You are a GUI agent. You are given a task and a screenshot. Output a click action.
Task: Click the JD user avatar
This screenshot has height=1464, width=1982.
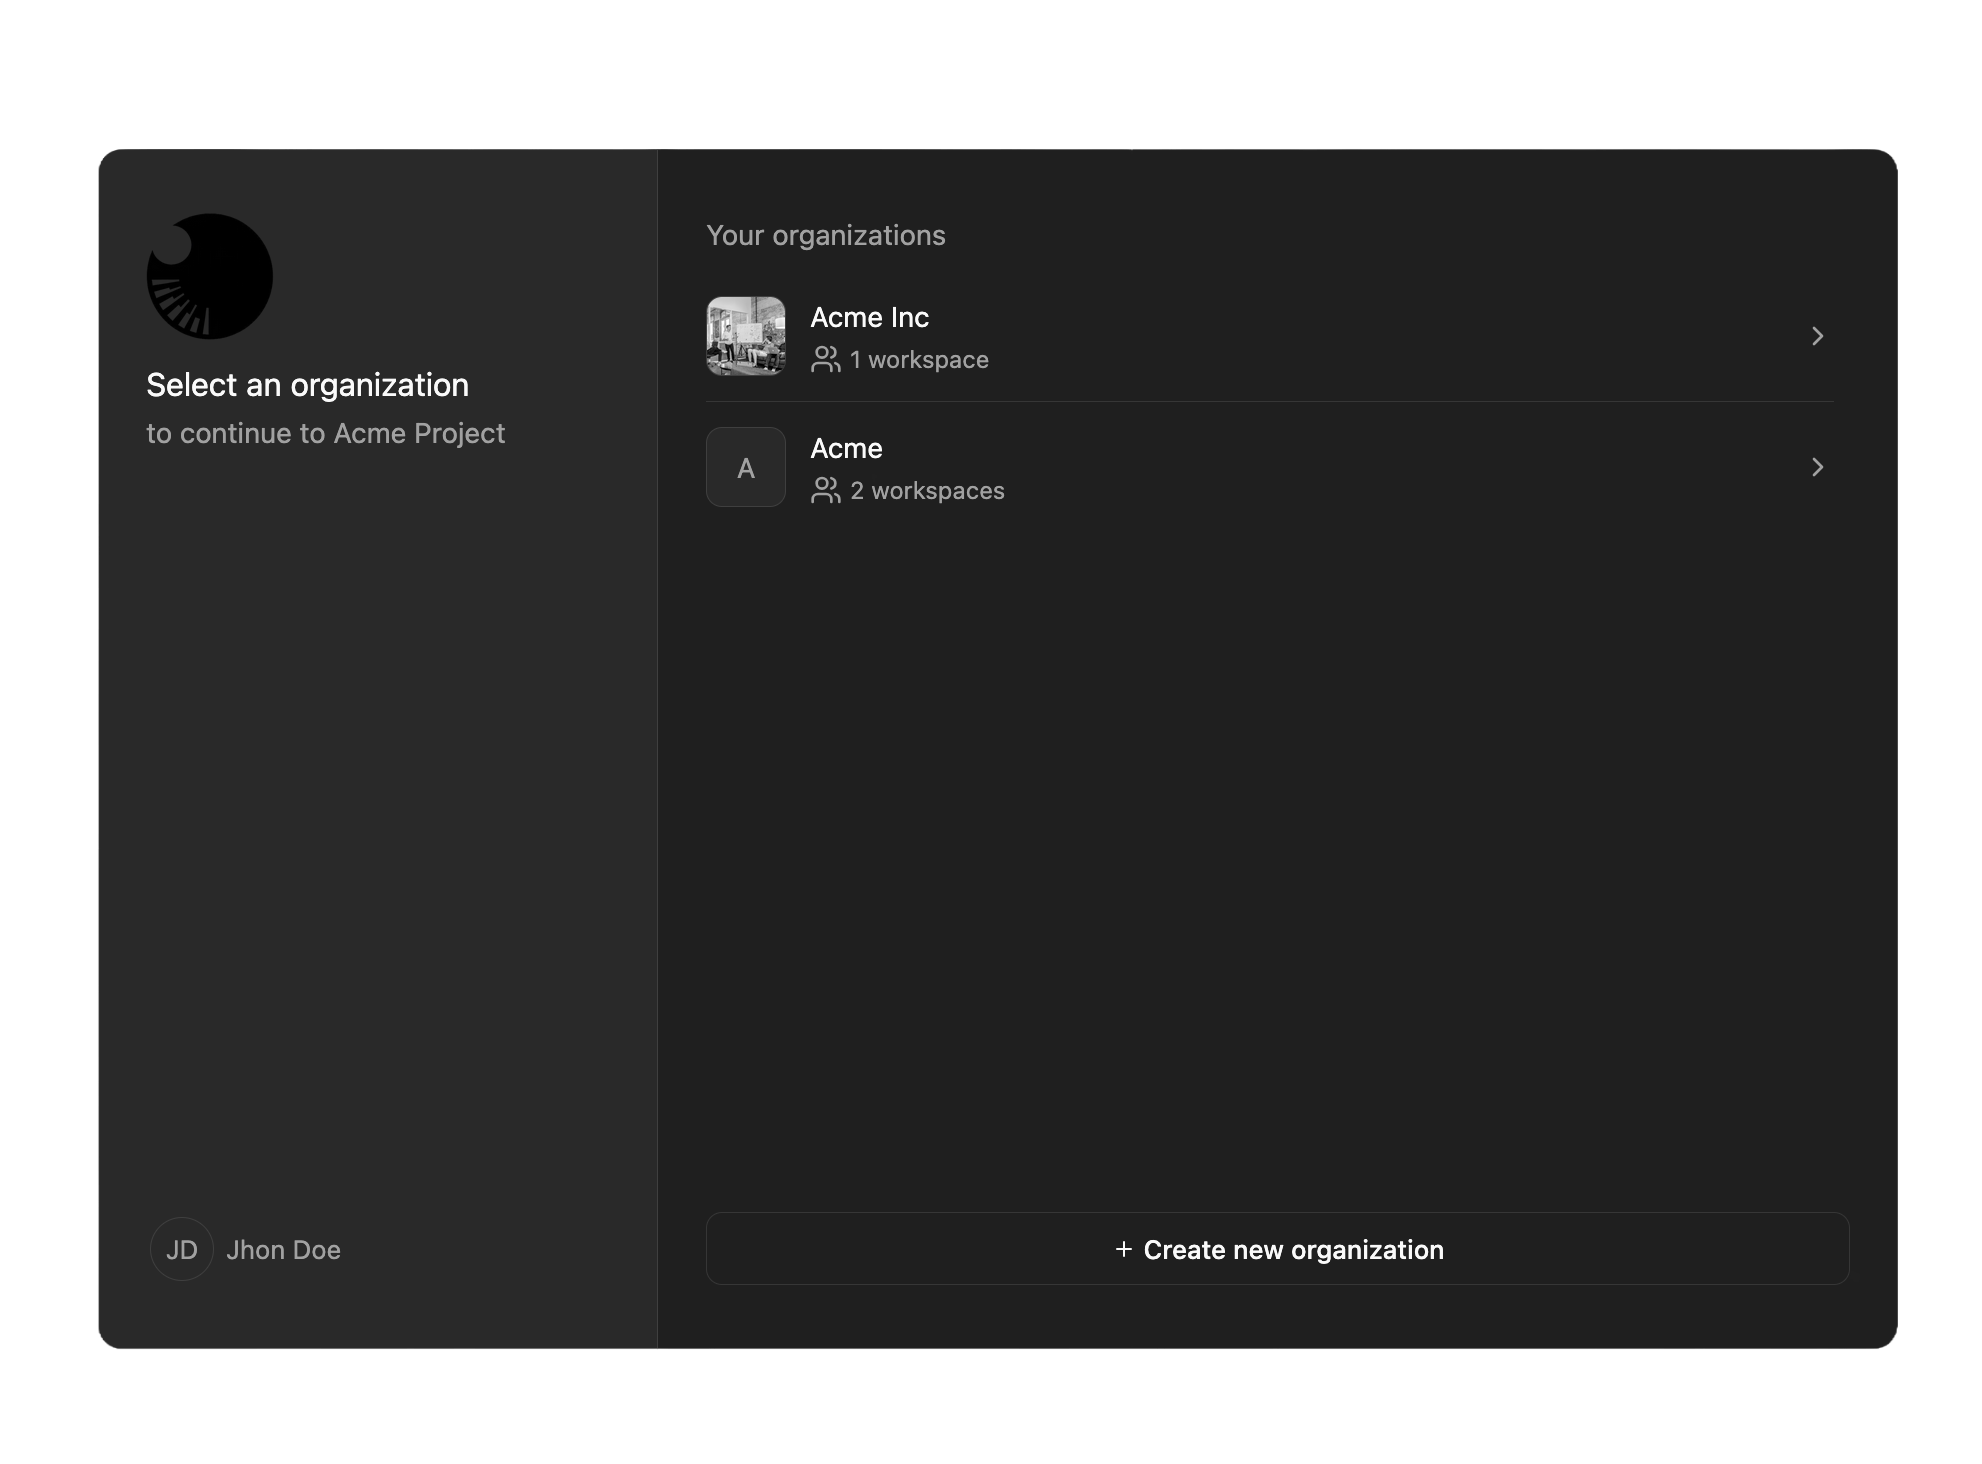181,1249
